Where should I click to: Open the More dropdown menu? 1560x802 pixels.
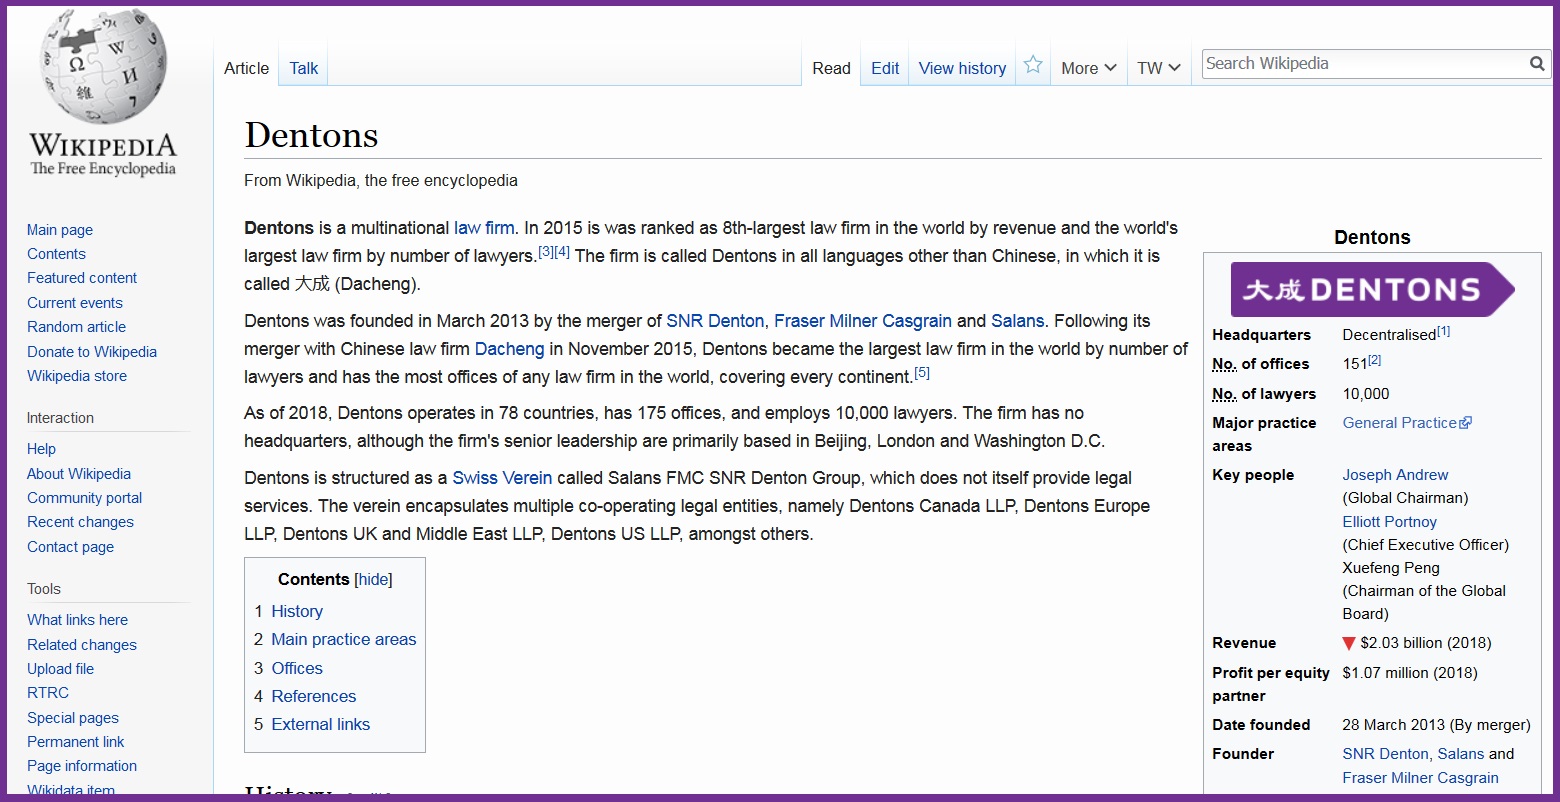[x=1088, y=68]
